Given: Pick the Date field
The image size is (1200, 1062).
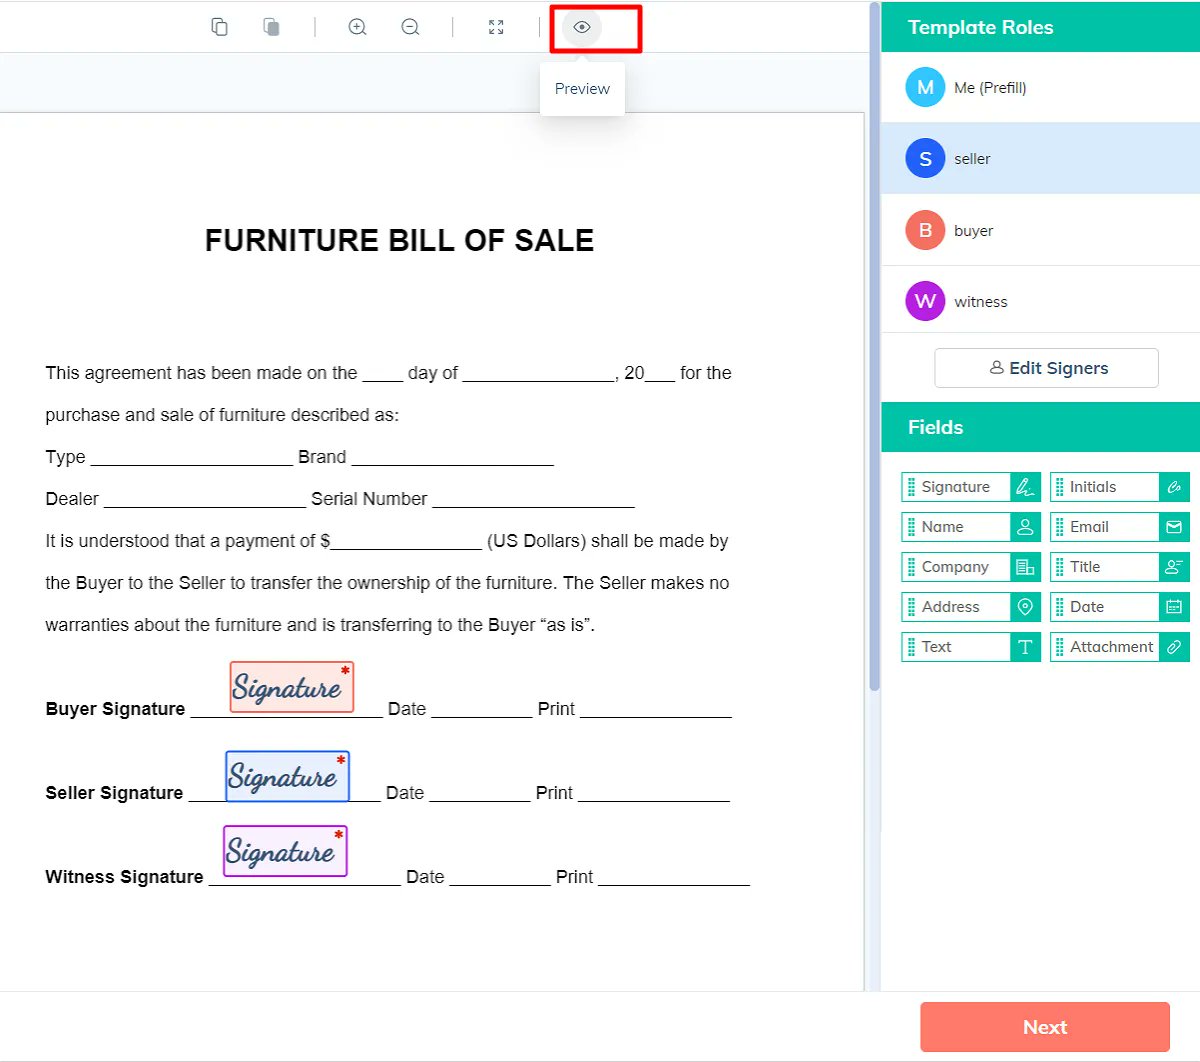Looking at the screenshot, I should coord(1119,607).
